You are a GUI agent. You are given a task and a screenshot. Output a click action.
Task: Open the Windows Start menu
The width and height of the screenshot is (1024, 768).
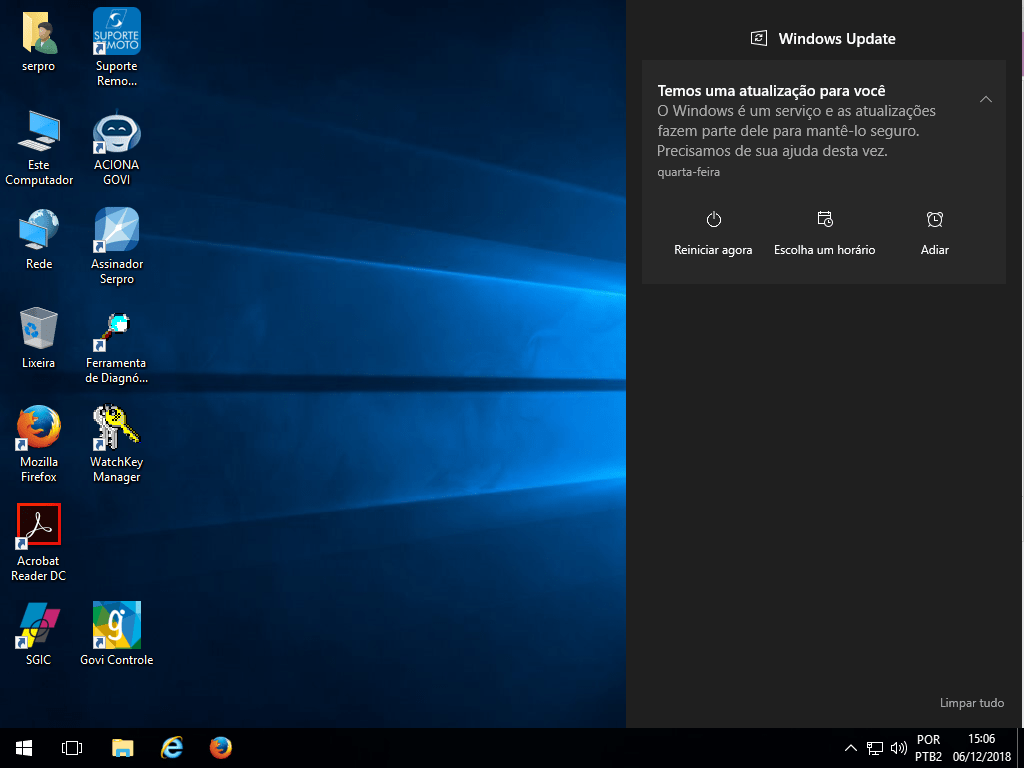click(23, 748)
